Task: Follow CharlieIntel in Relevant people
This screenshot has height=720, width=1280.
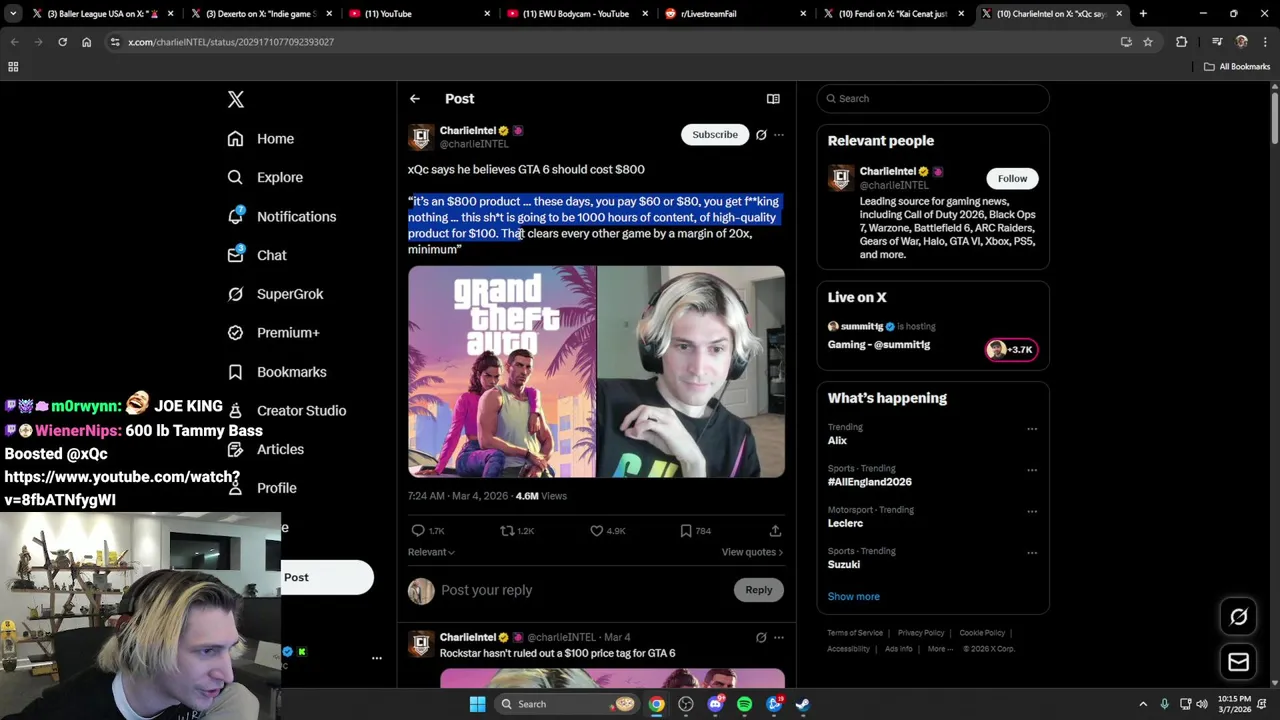Action: 1012,178
